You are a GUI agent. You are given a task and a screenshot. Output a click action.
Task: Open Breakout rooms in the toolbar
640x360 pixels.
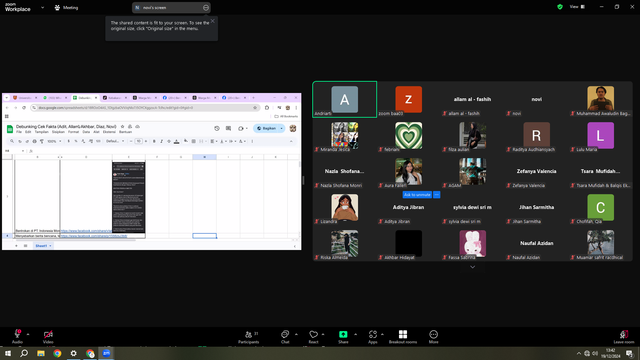403,337
